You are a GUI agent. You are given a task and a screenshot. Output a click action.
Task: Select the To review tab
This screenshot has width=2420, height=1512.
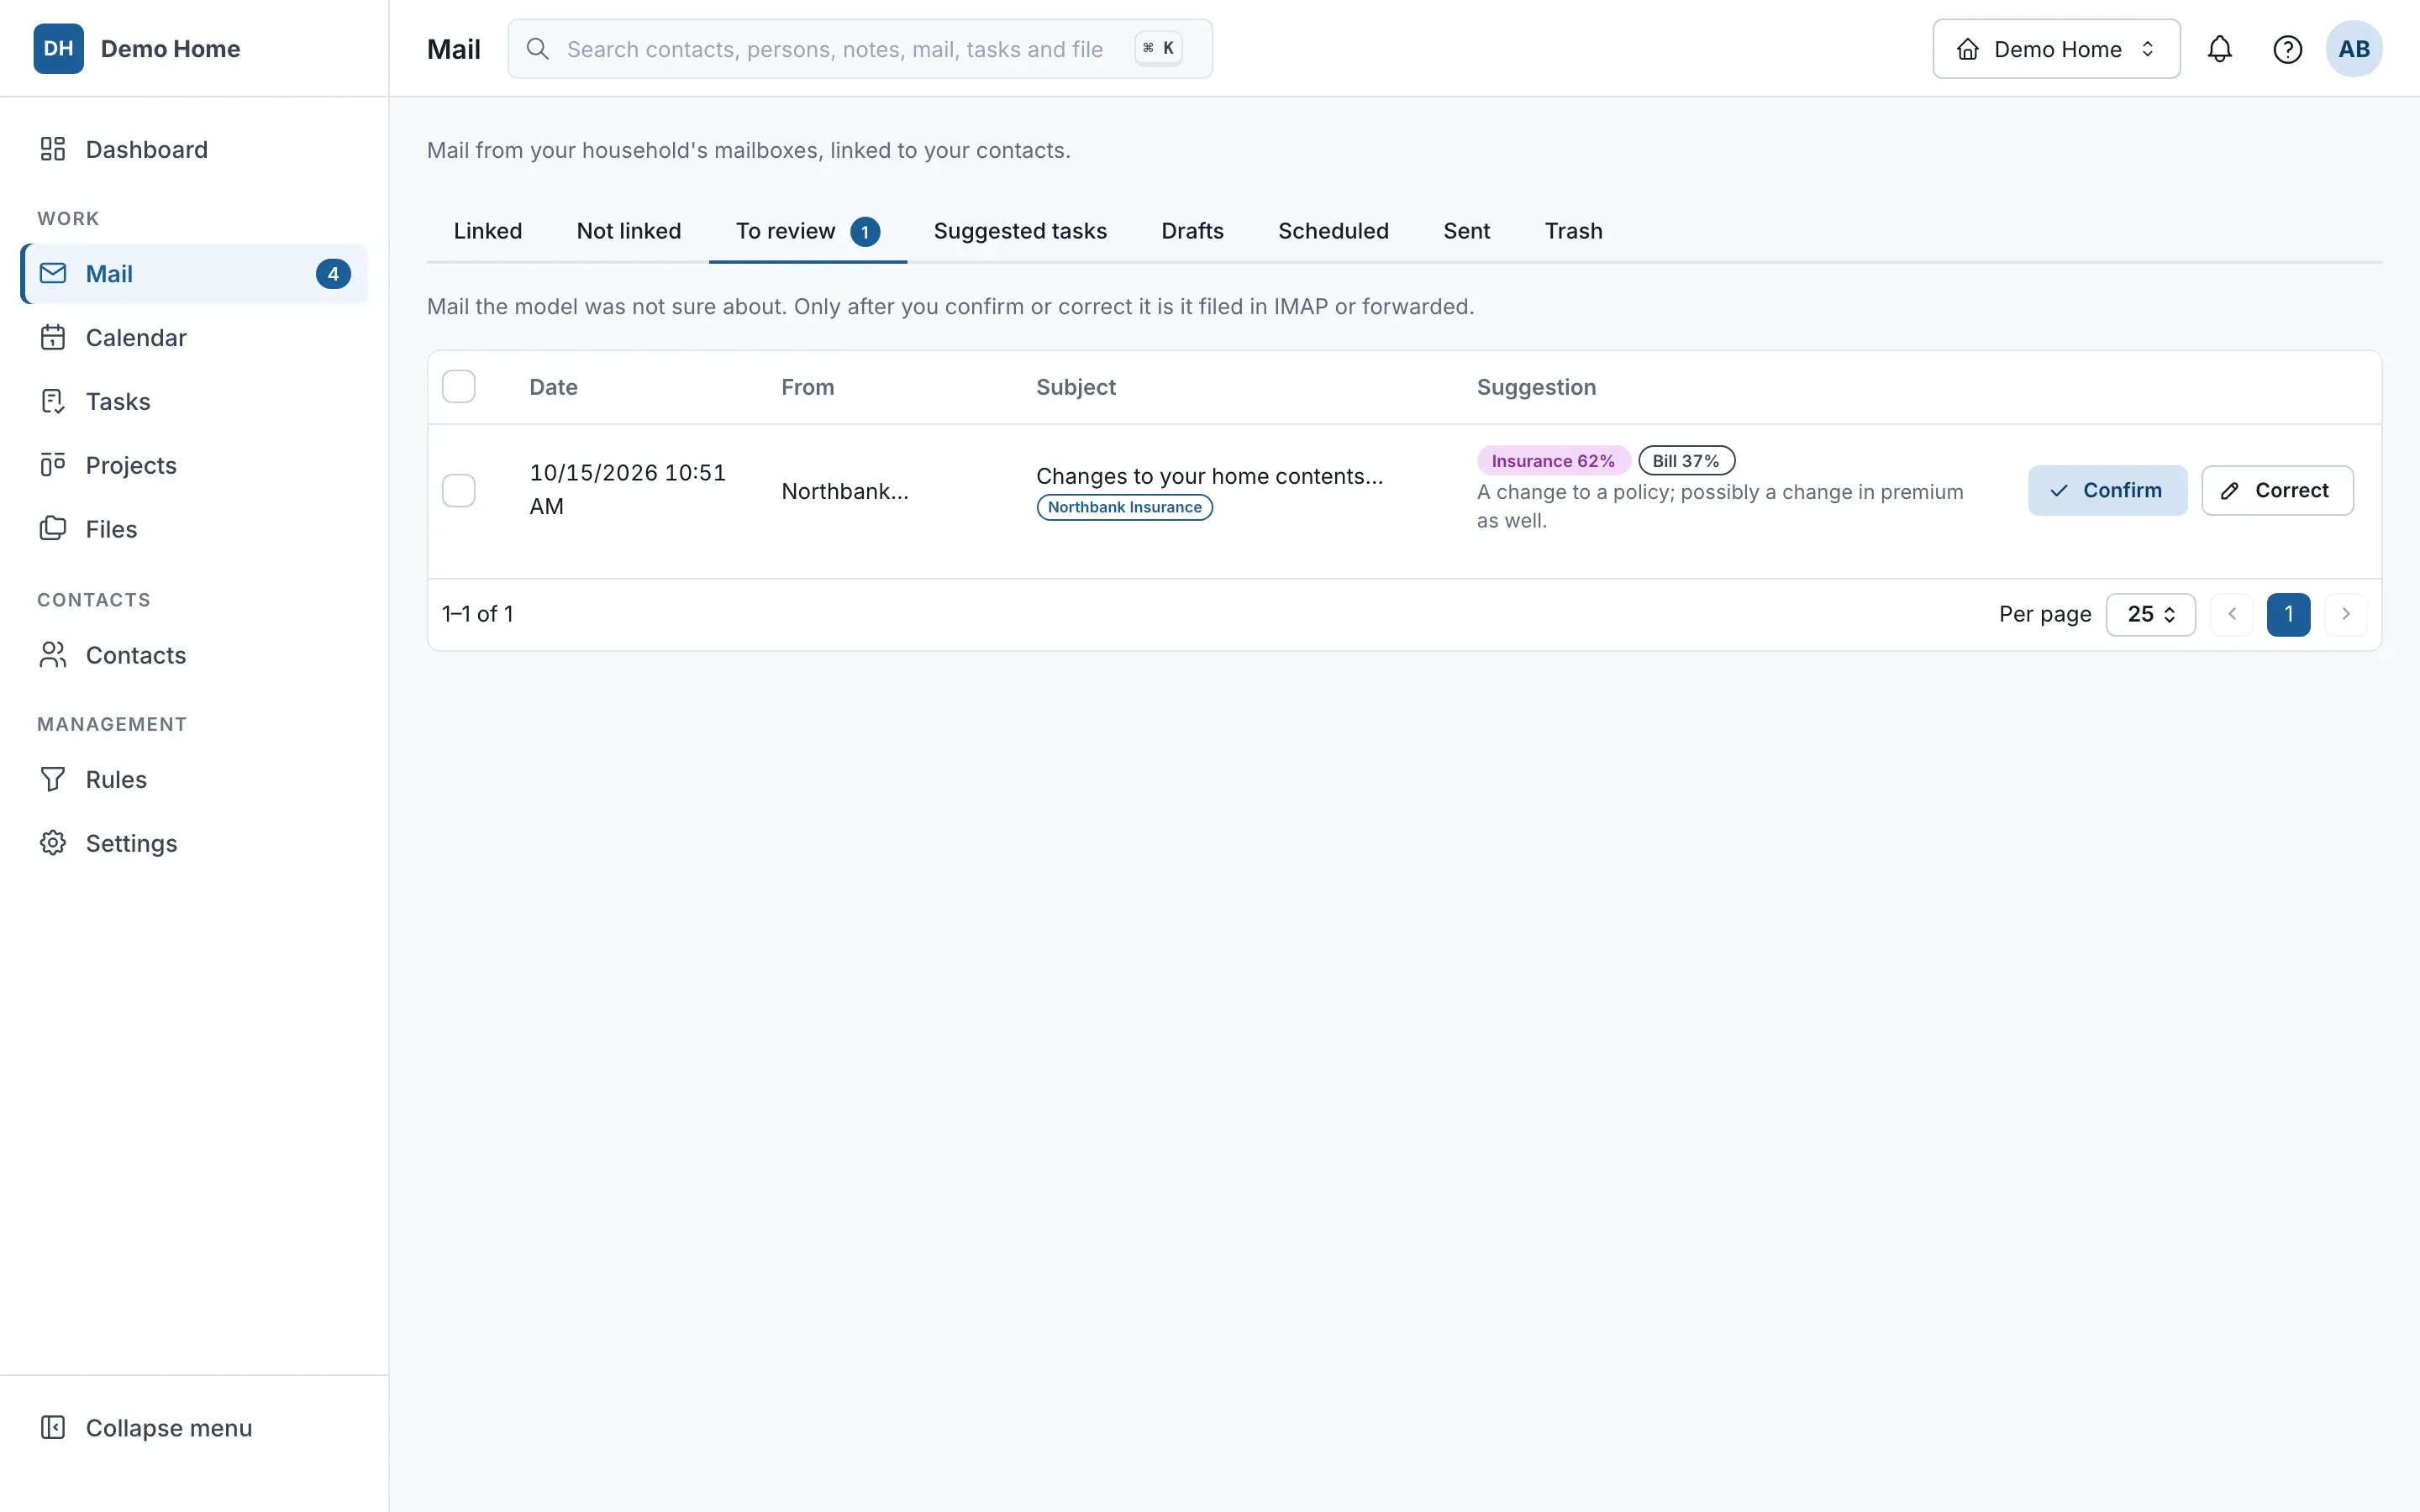[808, 231]
